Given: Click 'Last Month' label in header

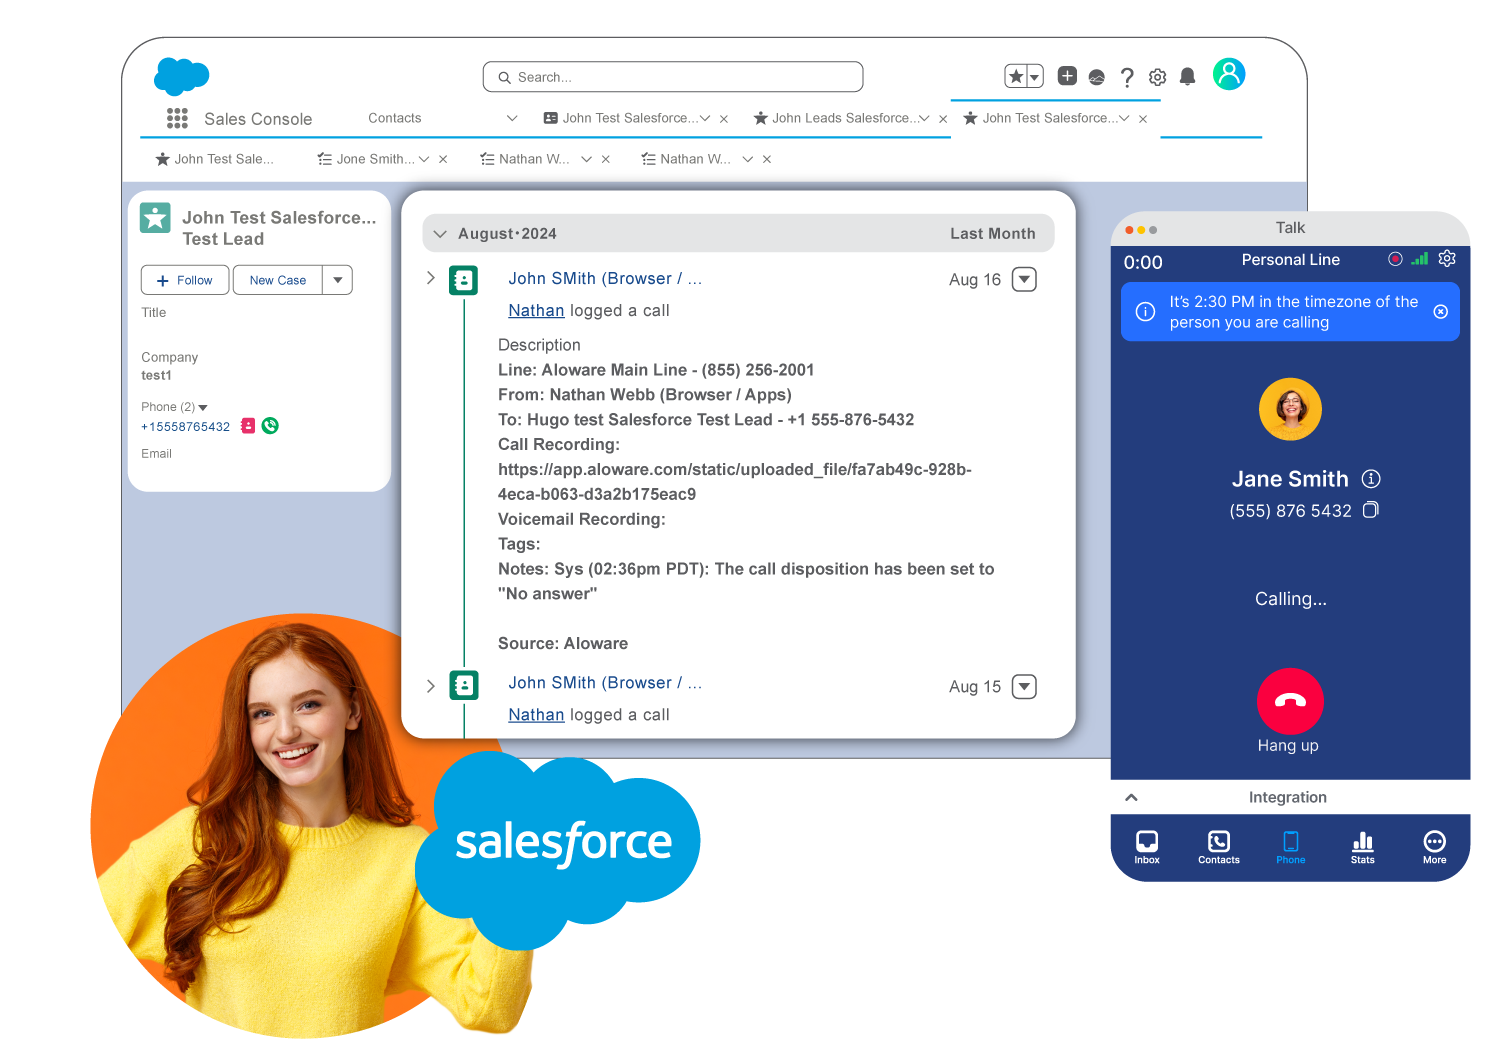Looking at the screenshot, I should 993,233.
